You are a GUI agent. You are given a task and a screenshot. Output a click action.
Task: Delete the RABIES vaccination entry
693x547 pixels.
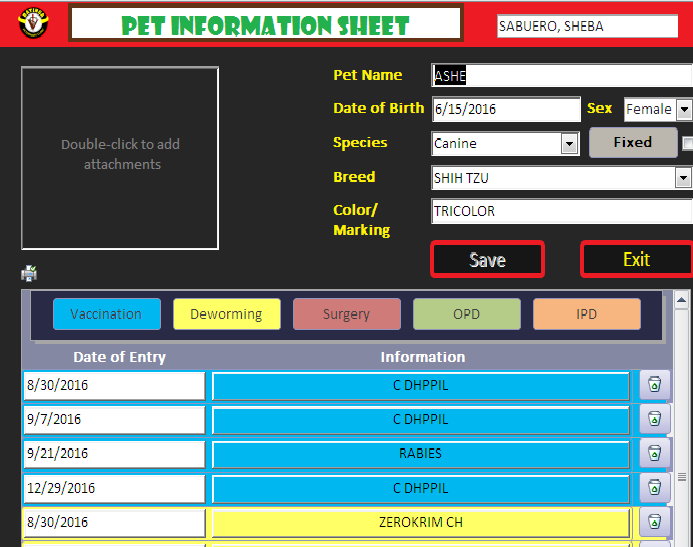[654, 453]
